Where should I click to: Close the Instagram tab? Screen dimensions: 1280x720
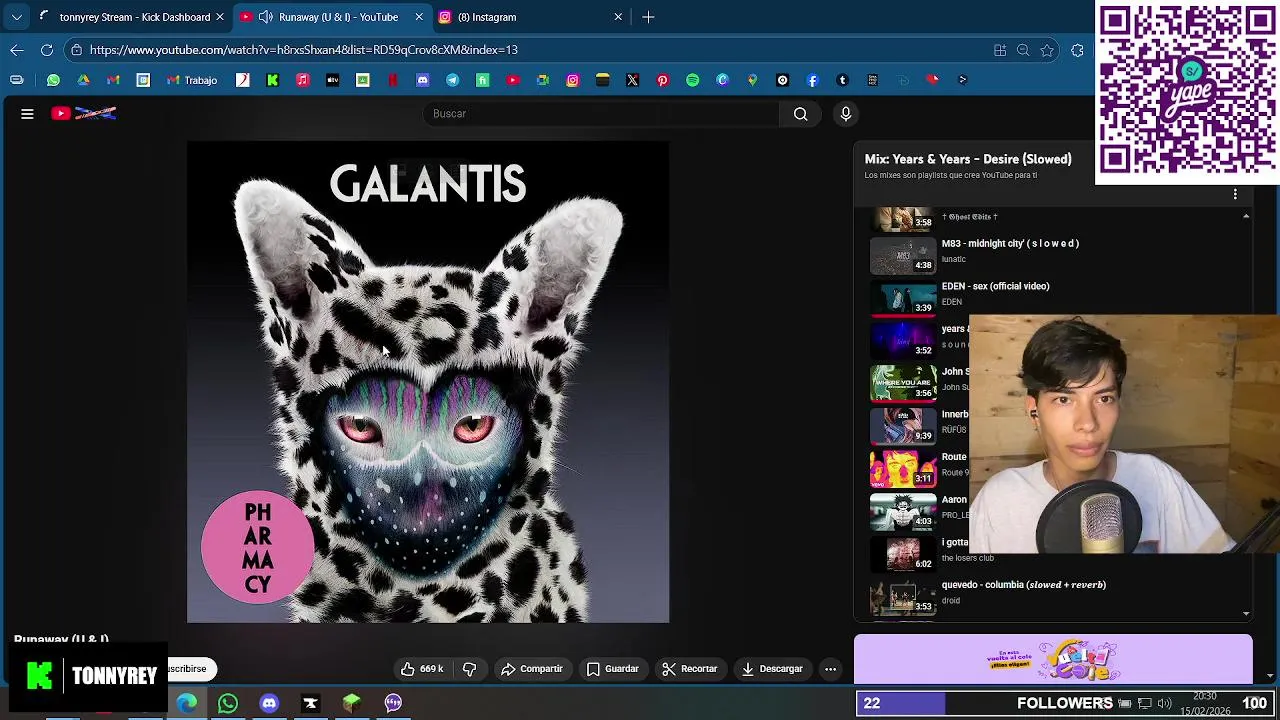[x=618, y=17]
